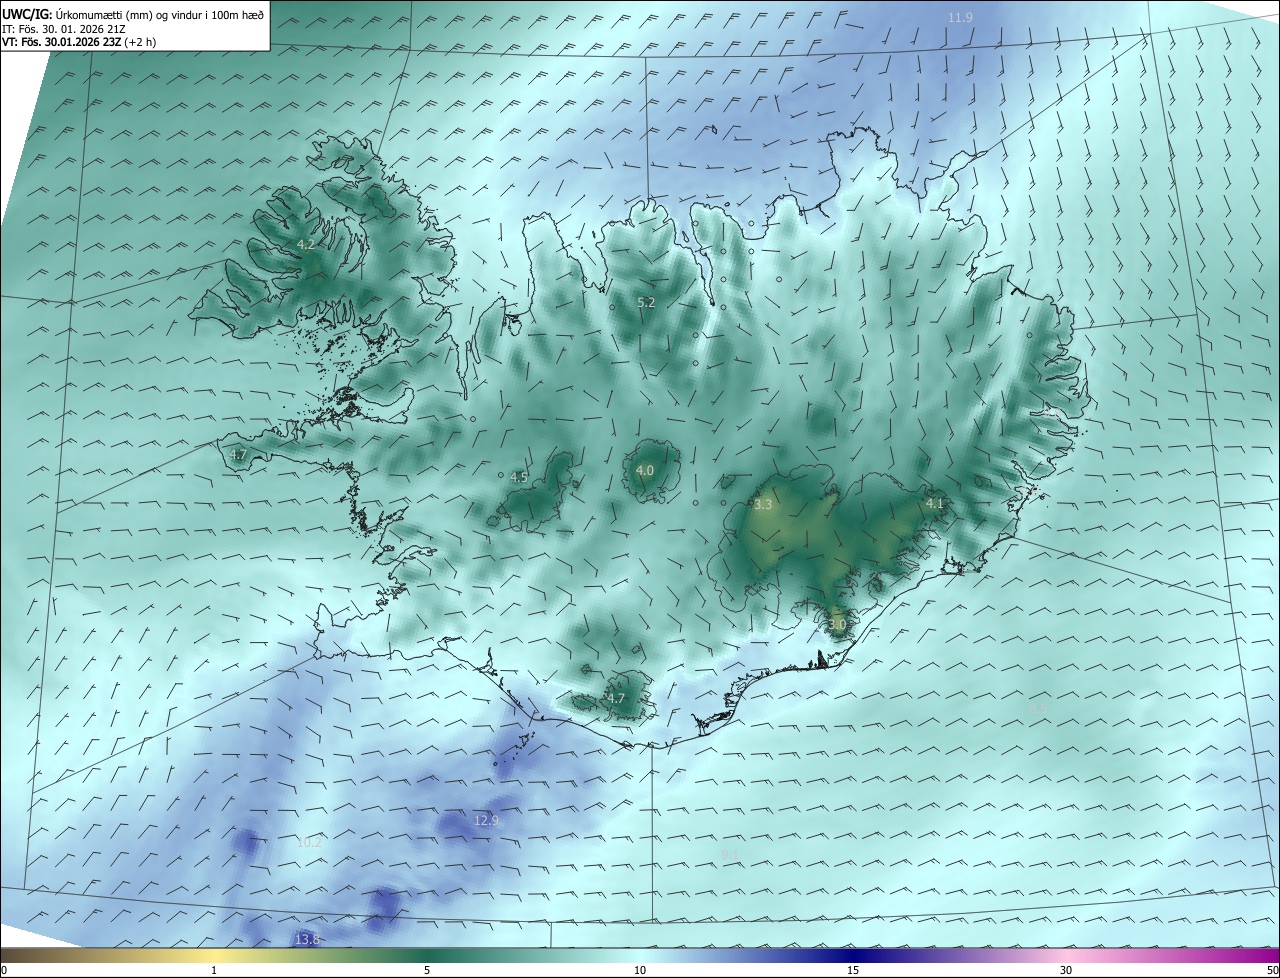The height and width of the screenshot is (978, 1280).
Task: Select the 4.2 value label on the Westfjords
Action: (x=306, y=244)
